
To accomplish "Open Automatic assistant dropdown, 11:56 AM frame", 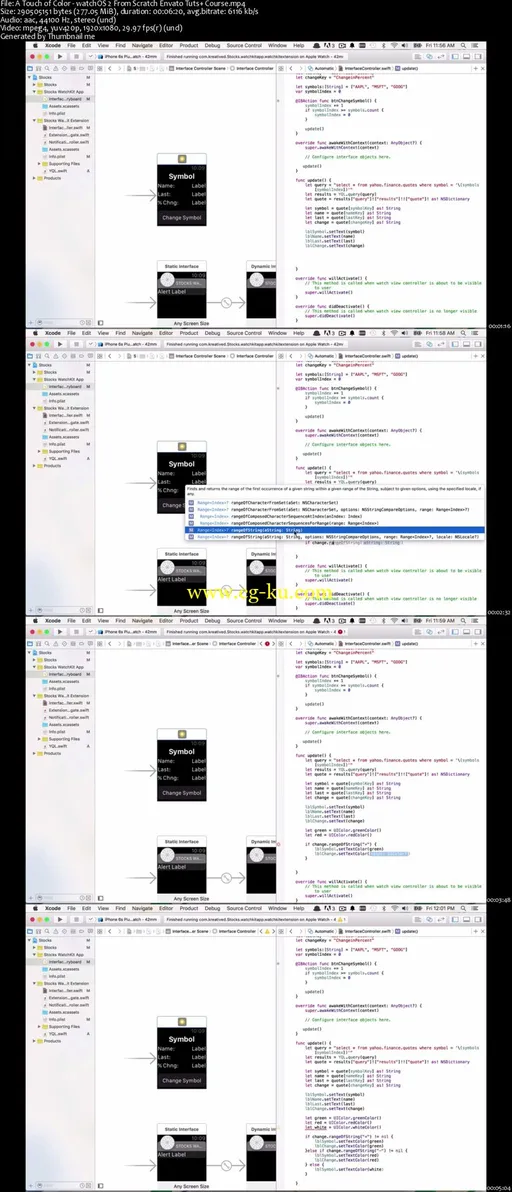I will click(322, 68).
